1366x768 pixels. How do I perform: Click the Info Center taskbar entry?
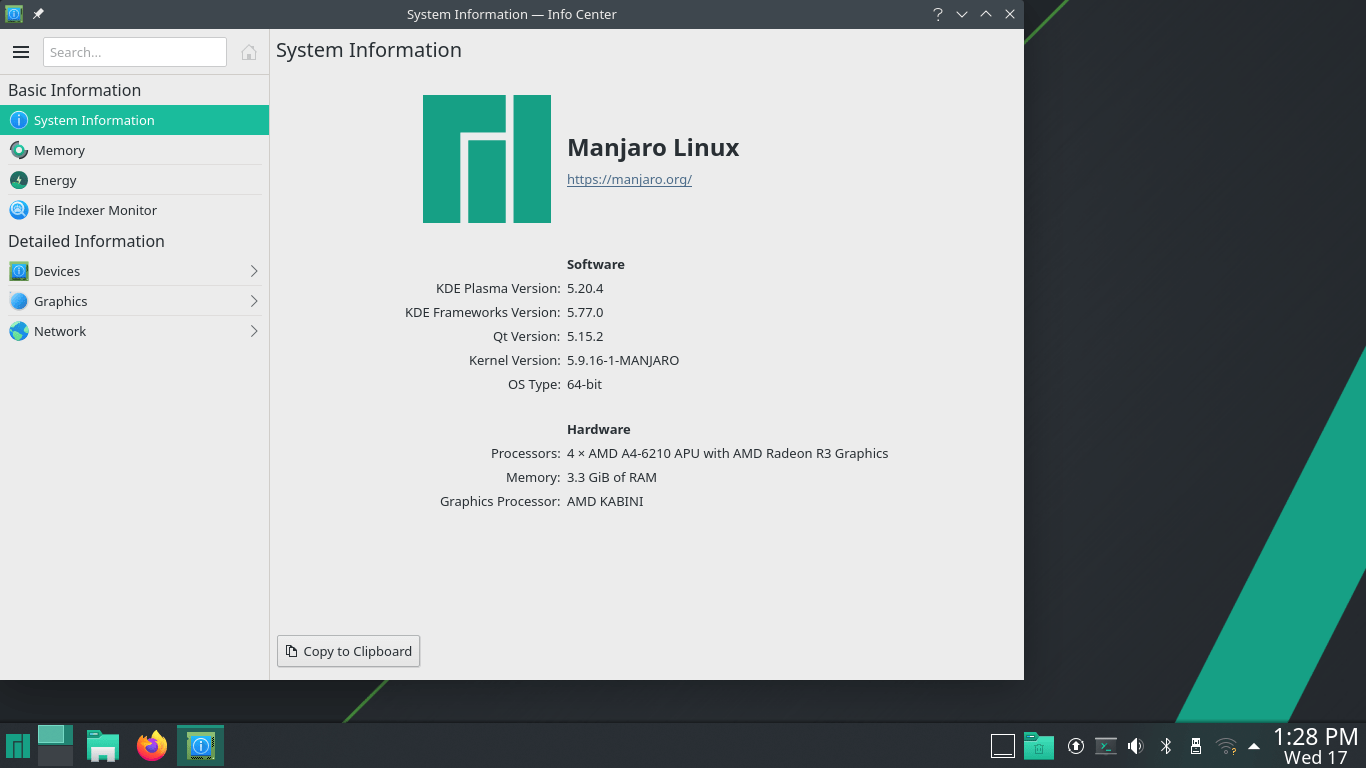(200, 745)
